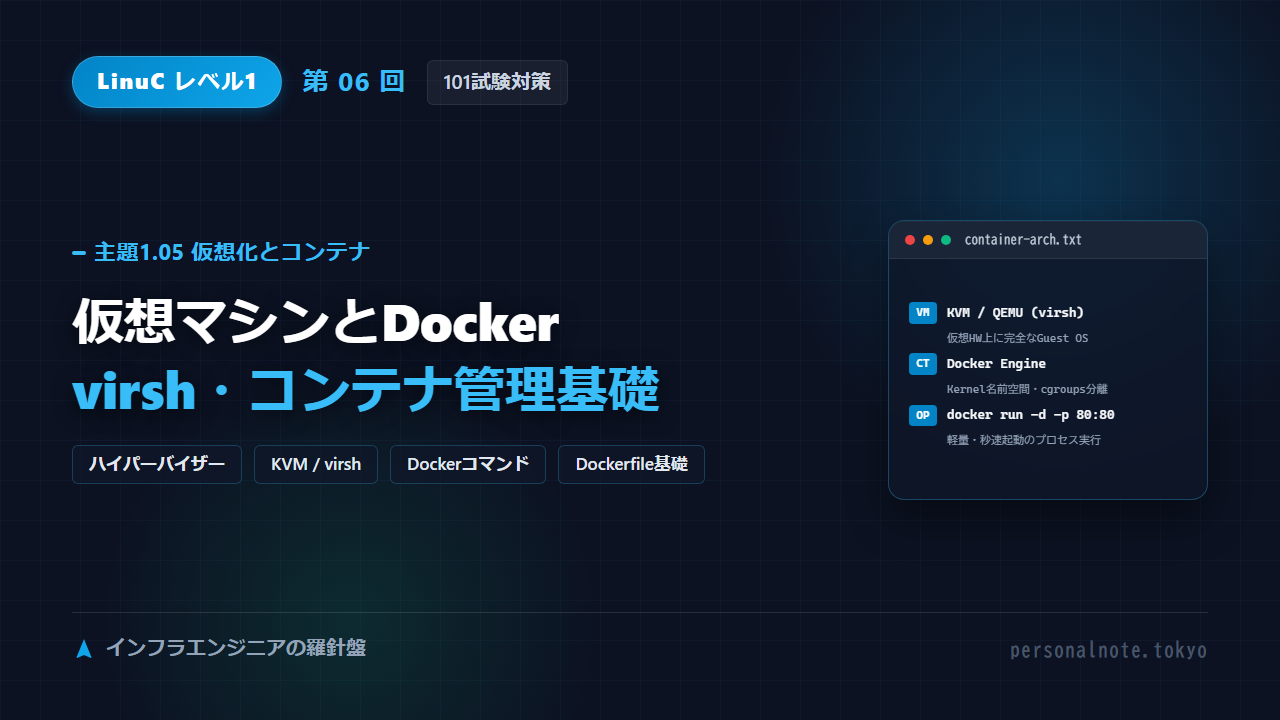
Task: Click the ハイパーバイザー tag
Action: pos(157,464)
